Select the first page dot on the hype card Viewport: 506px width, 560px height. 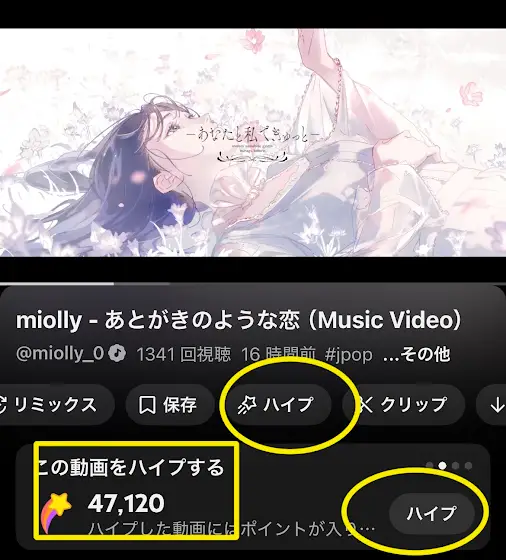click(430, 465)
